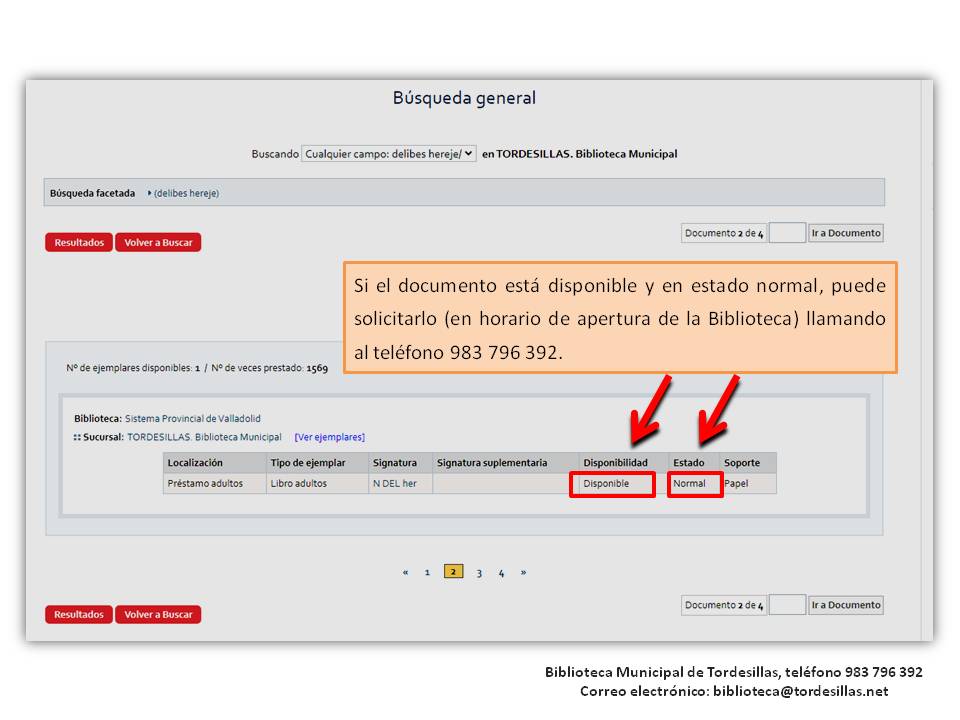Click the Estado column header
This screenshot has width=960, height=720.
pyautogui.click(x=694, y=463)
